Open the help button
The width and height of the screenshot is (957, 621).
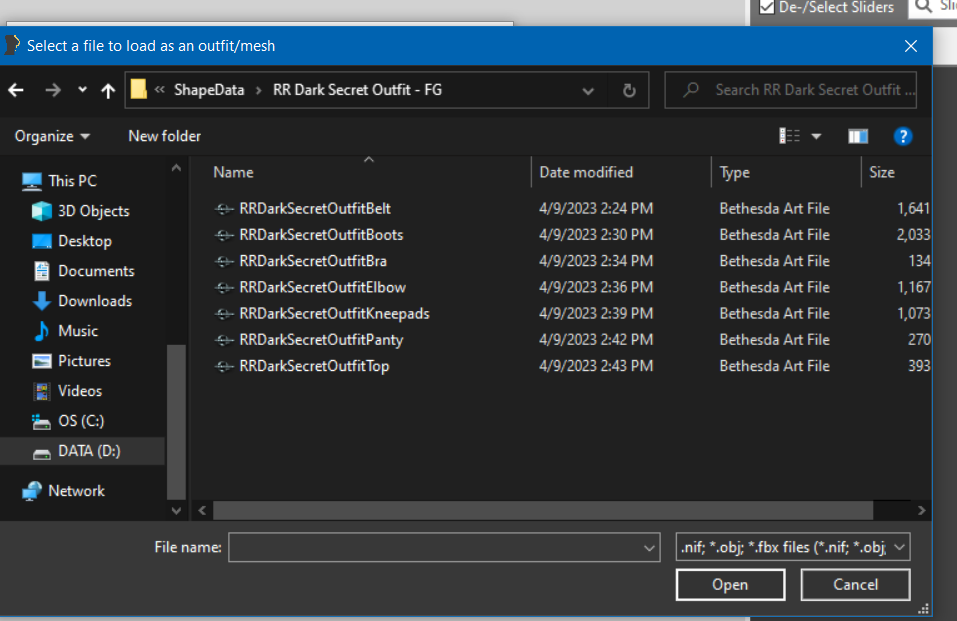point(903,136)
